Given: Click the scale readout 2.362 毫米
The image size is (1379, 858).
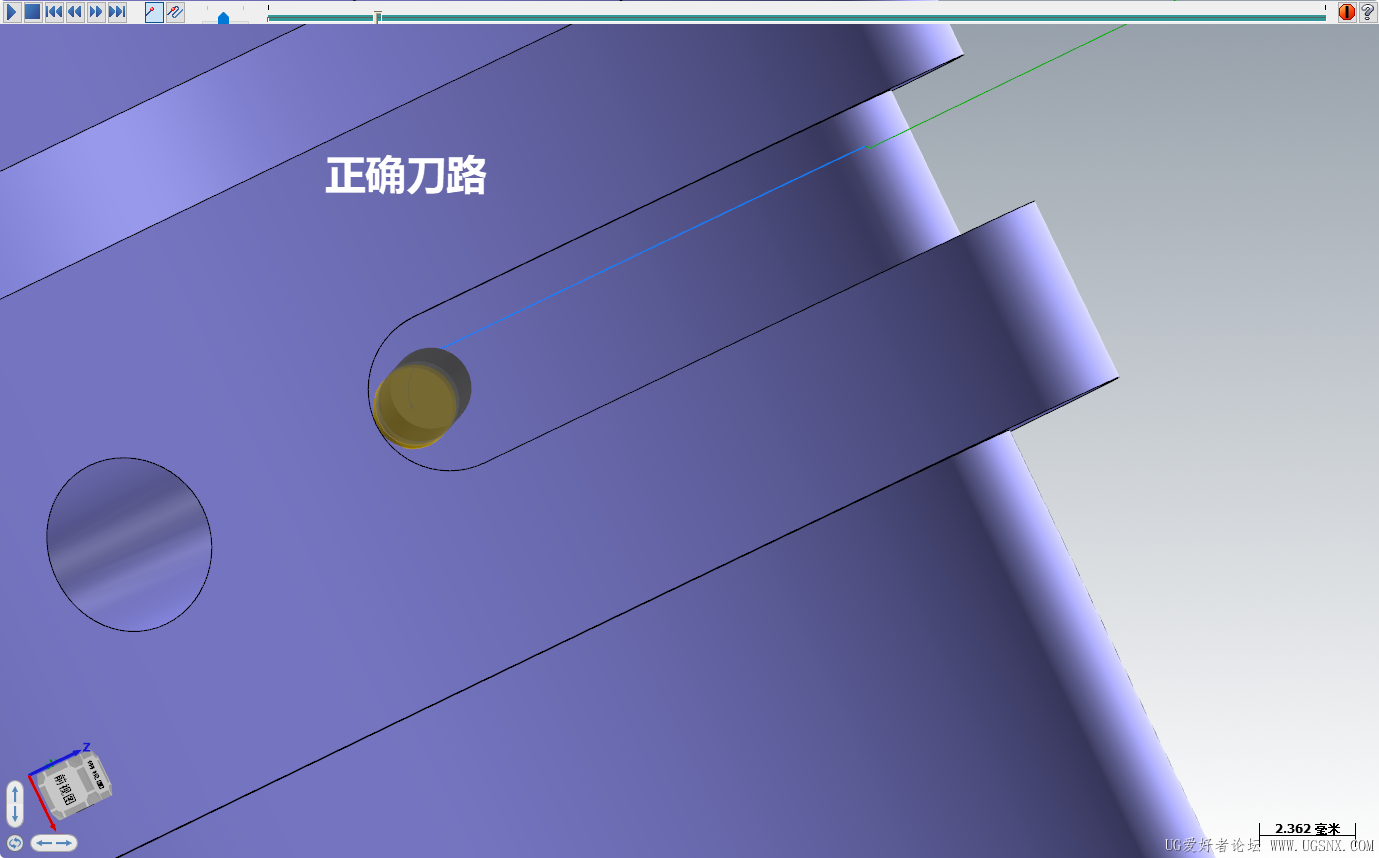Looking at the screenshot, I should [x=1307, y=829].
